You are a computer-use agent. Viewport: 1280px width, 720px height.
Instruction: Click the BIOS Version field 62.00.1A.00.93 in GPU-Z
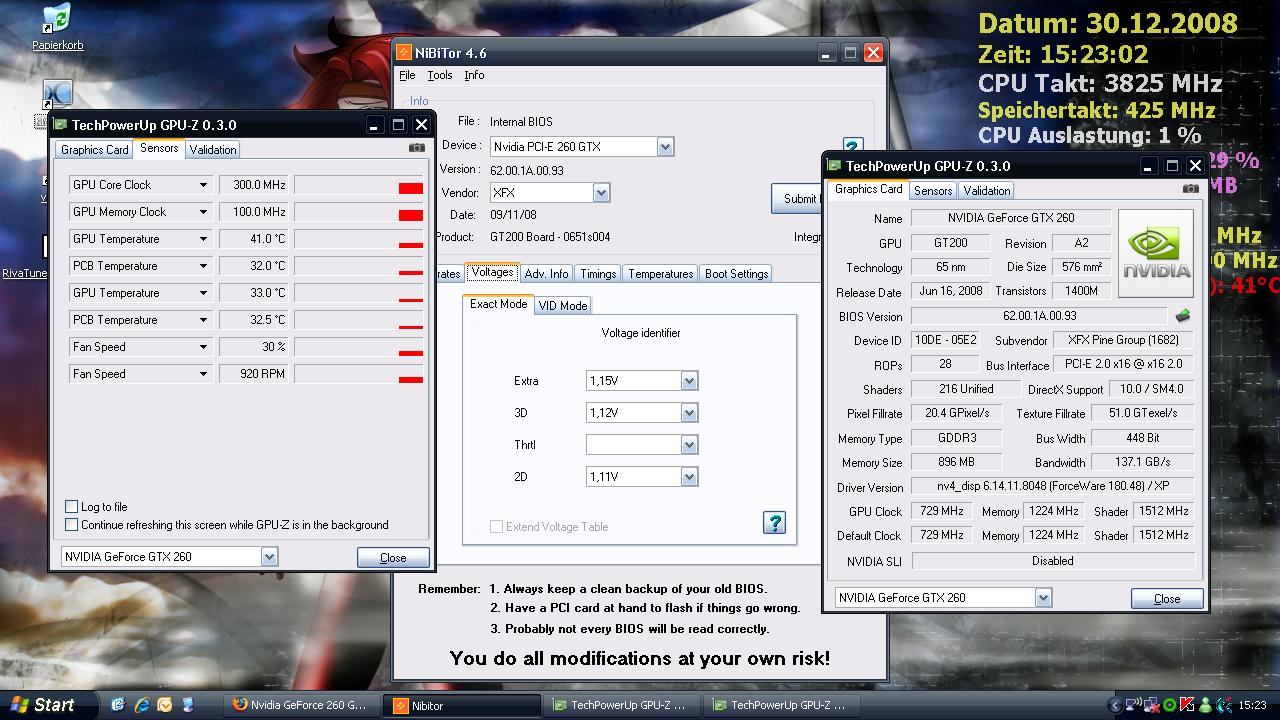pos(1039,316)
